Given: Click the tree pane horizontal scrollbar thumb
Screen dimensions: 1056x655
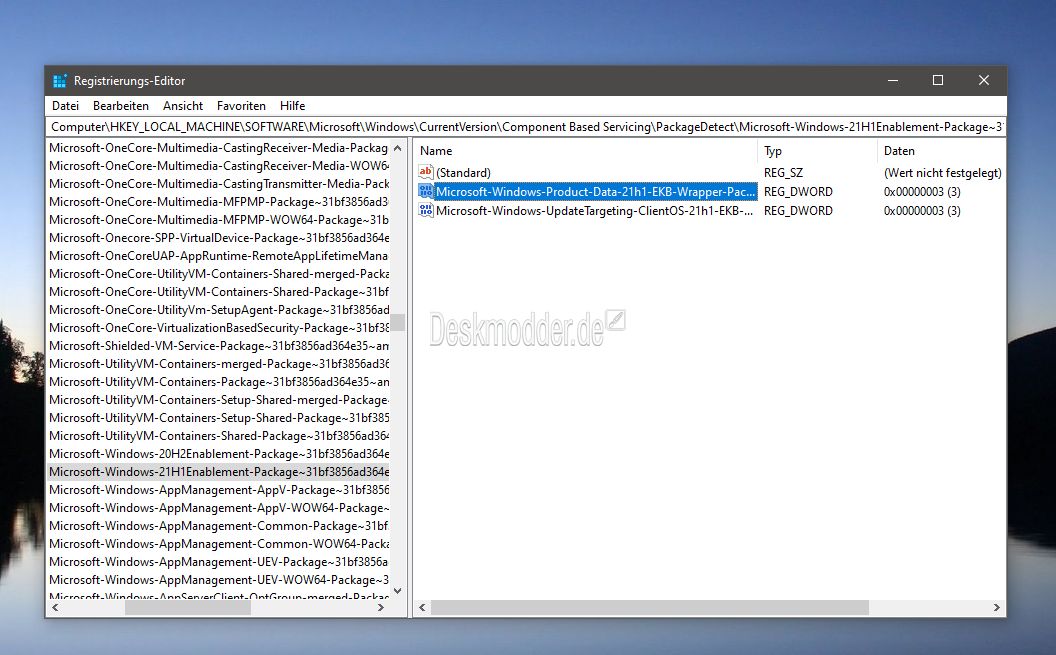Looking at the screenshot, I should point(188,607).
